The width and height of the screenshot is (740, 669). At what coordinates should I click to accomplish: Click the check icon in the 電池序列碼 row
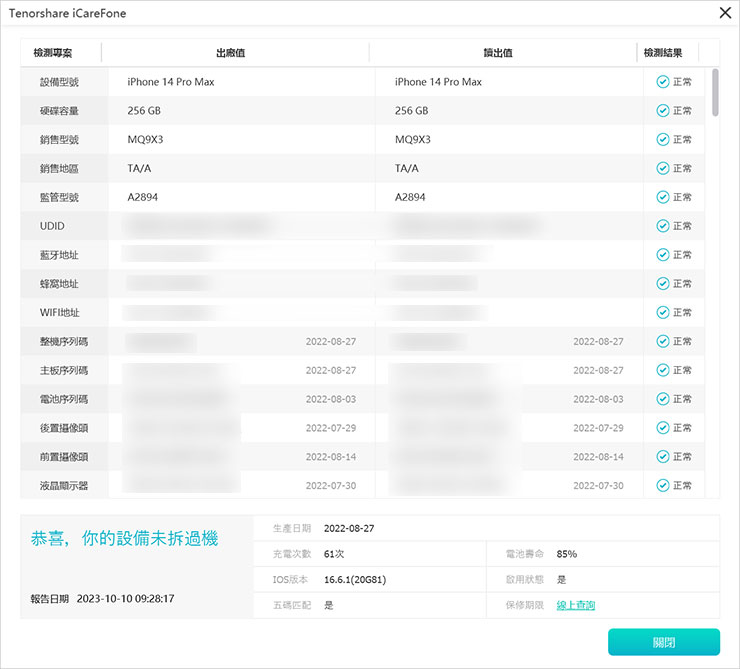[663, 399]
